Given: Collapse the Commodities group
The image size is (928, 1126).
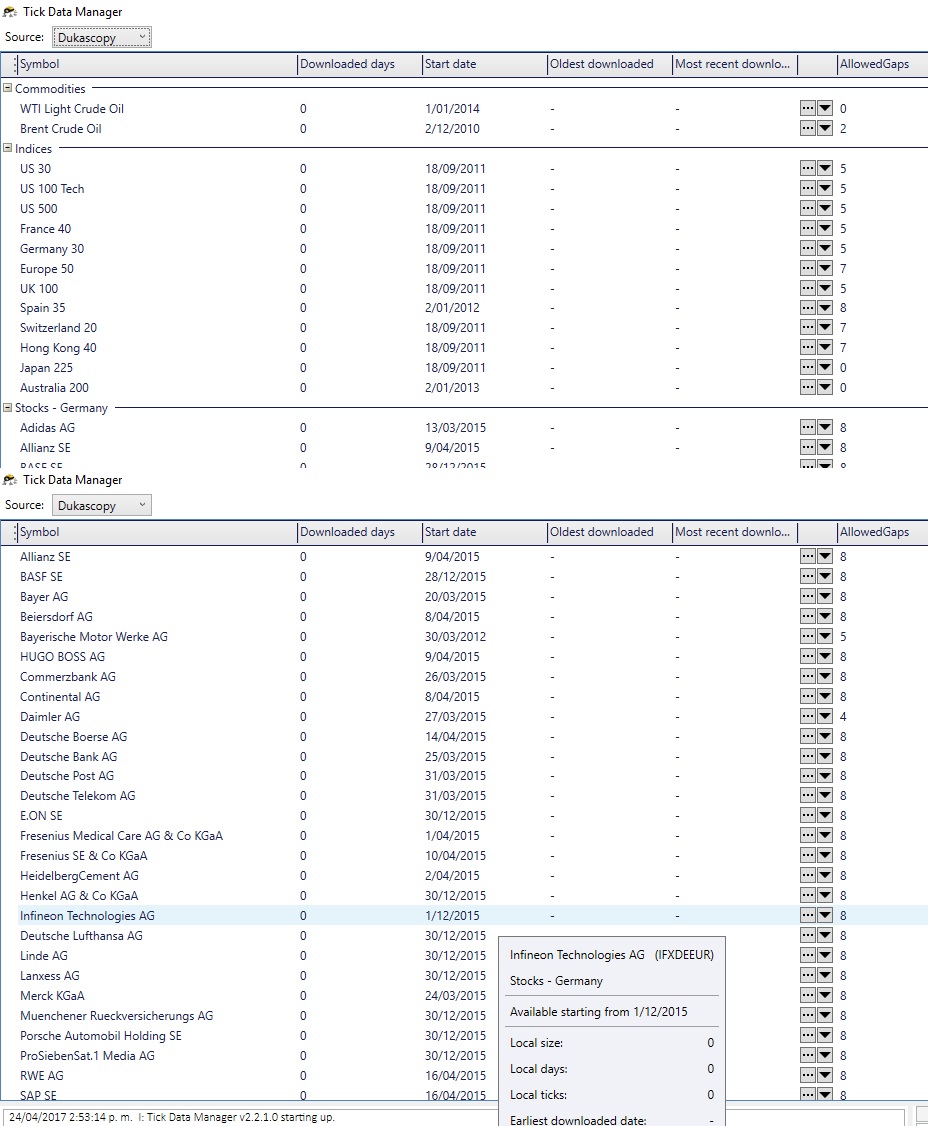Looking at the screenshot, I should [x=8, y=89].
